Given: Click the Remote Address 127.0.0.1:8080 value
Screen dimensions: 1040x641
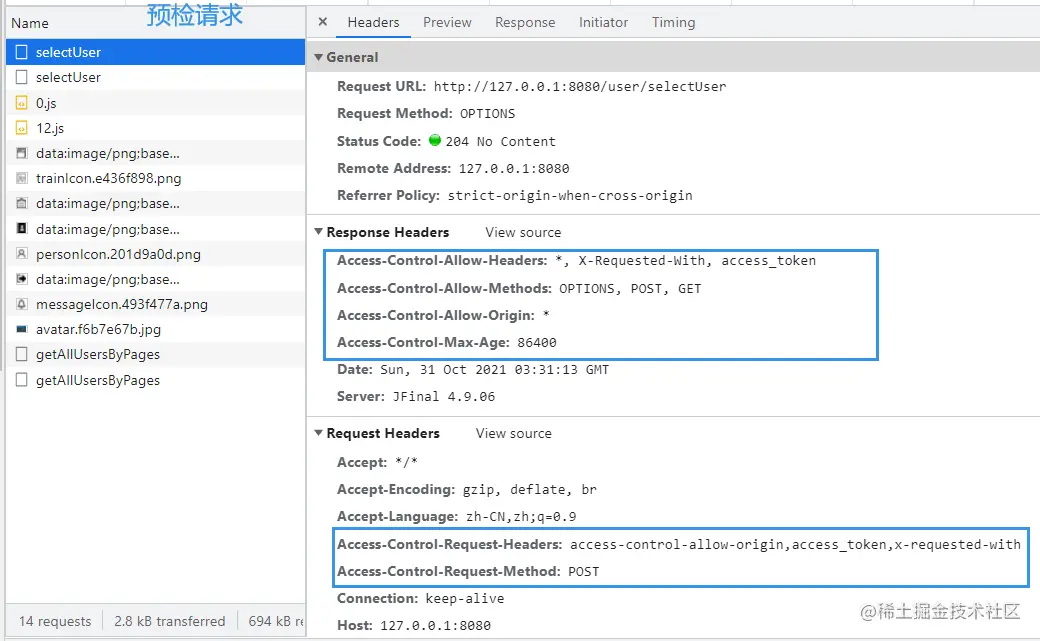Looking at the screenshot, I should [514, 169].
